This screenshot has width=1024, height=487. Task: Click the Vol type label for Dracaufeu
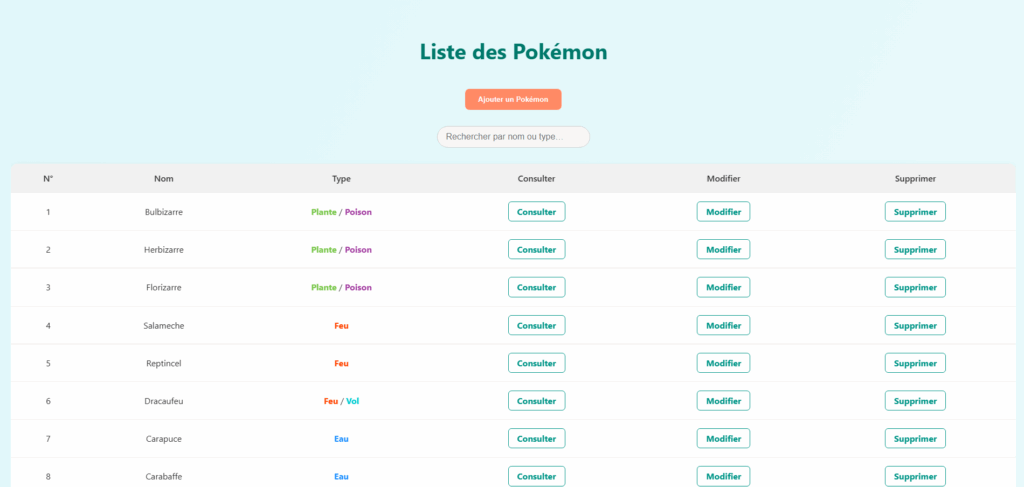pos(353,401)
